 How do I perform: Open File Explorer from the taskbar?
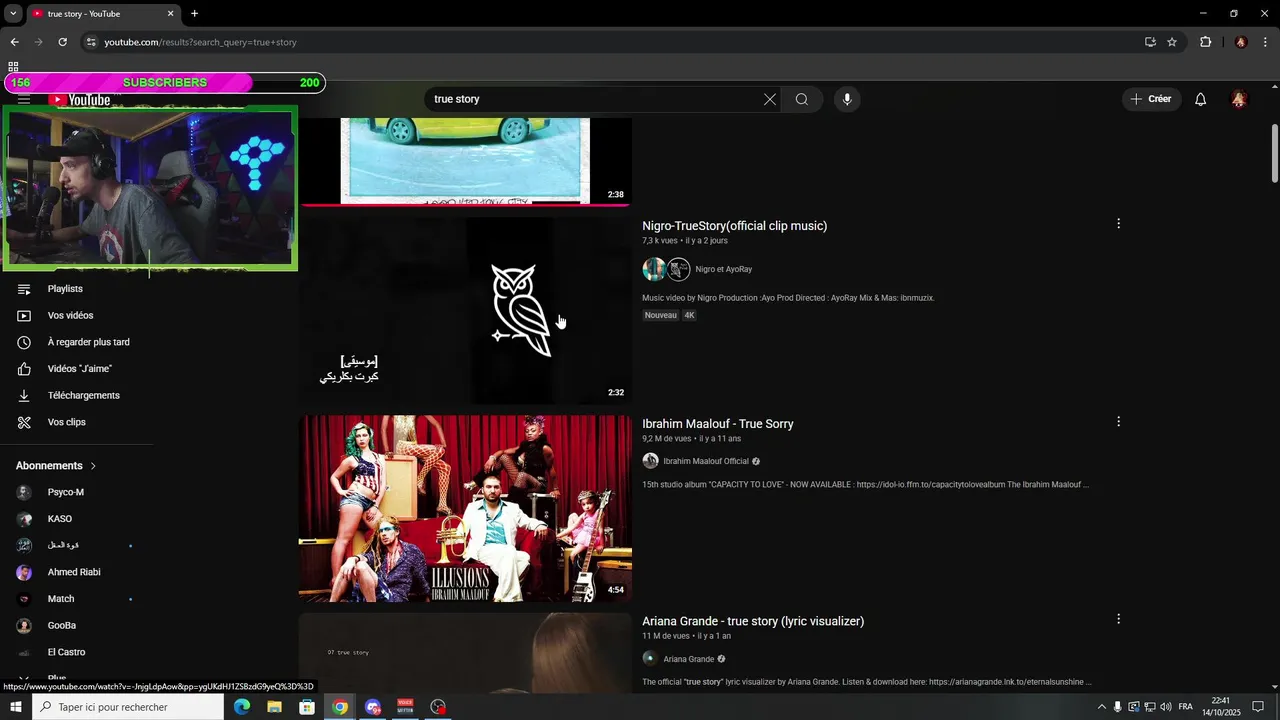[274, 707]
